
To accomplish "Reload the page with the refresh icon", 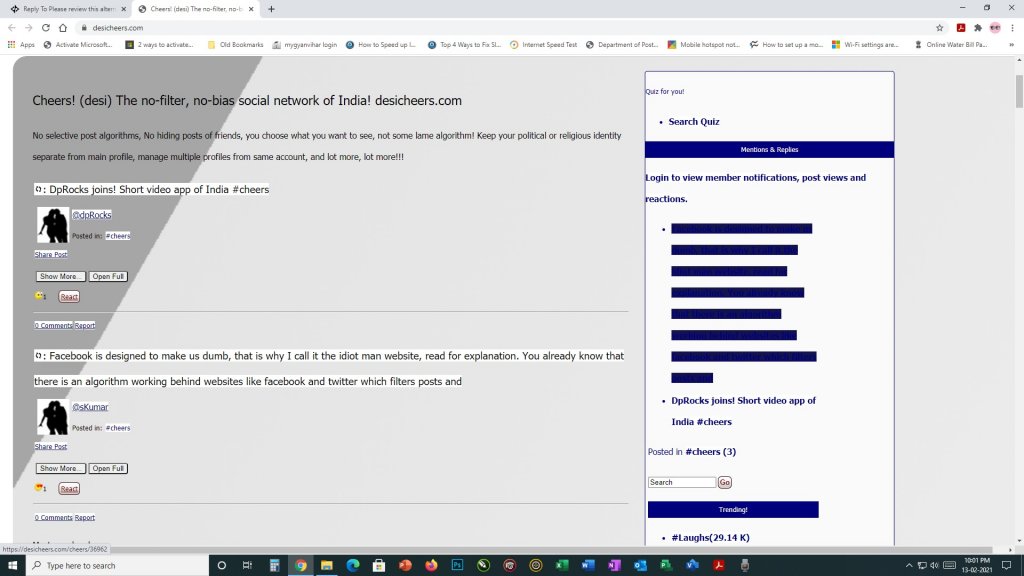I will point(46,27).
